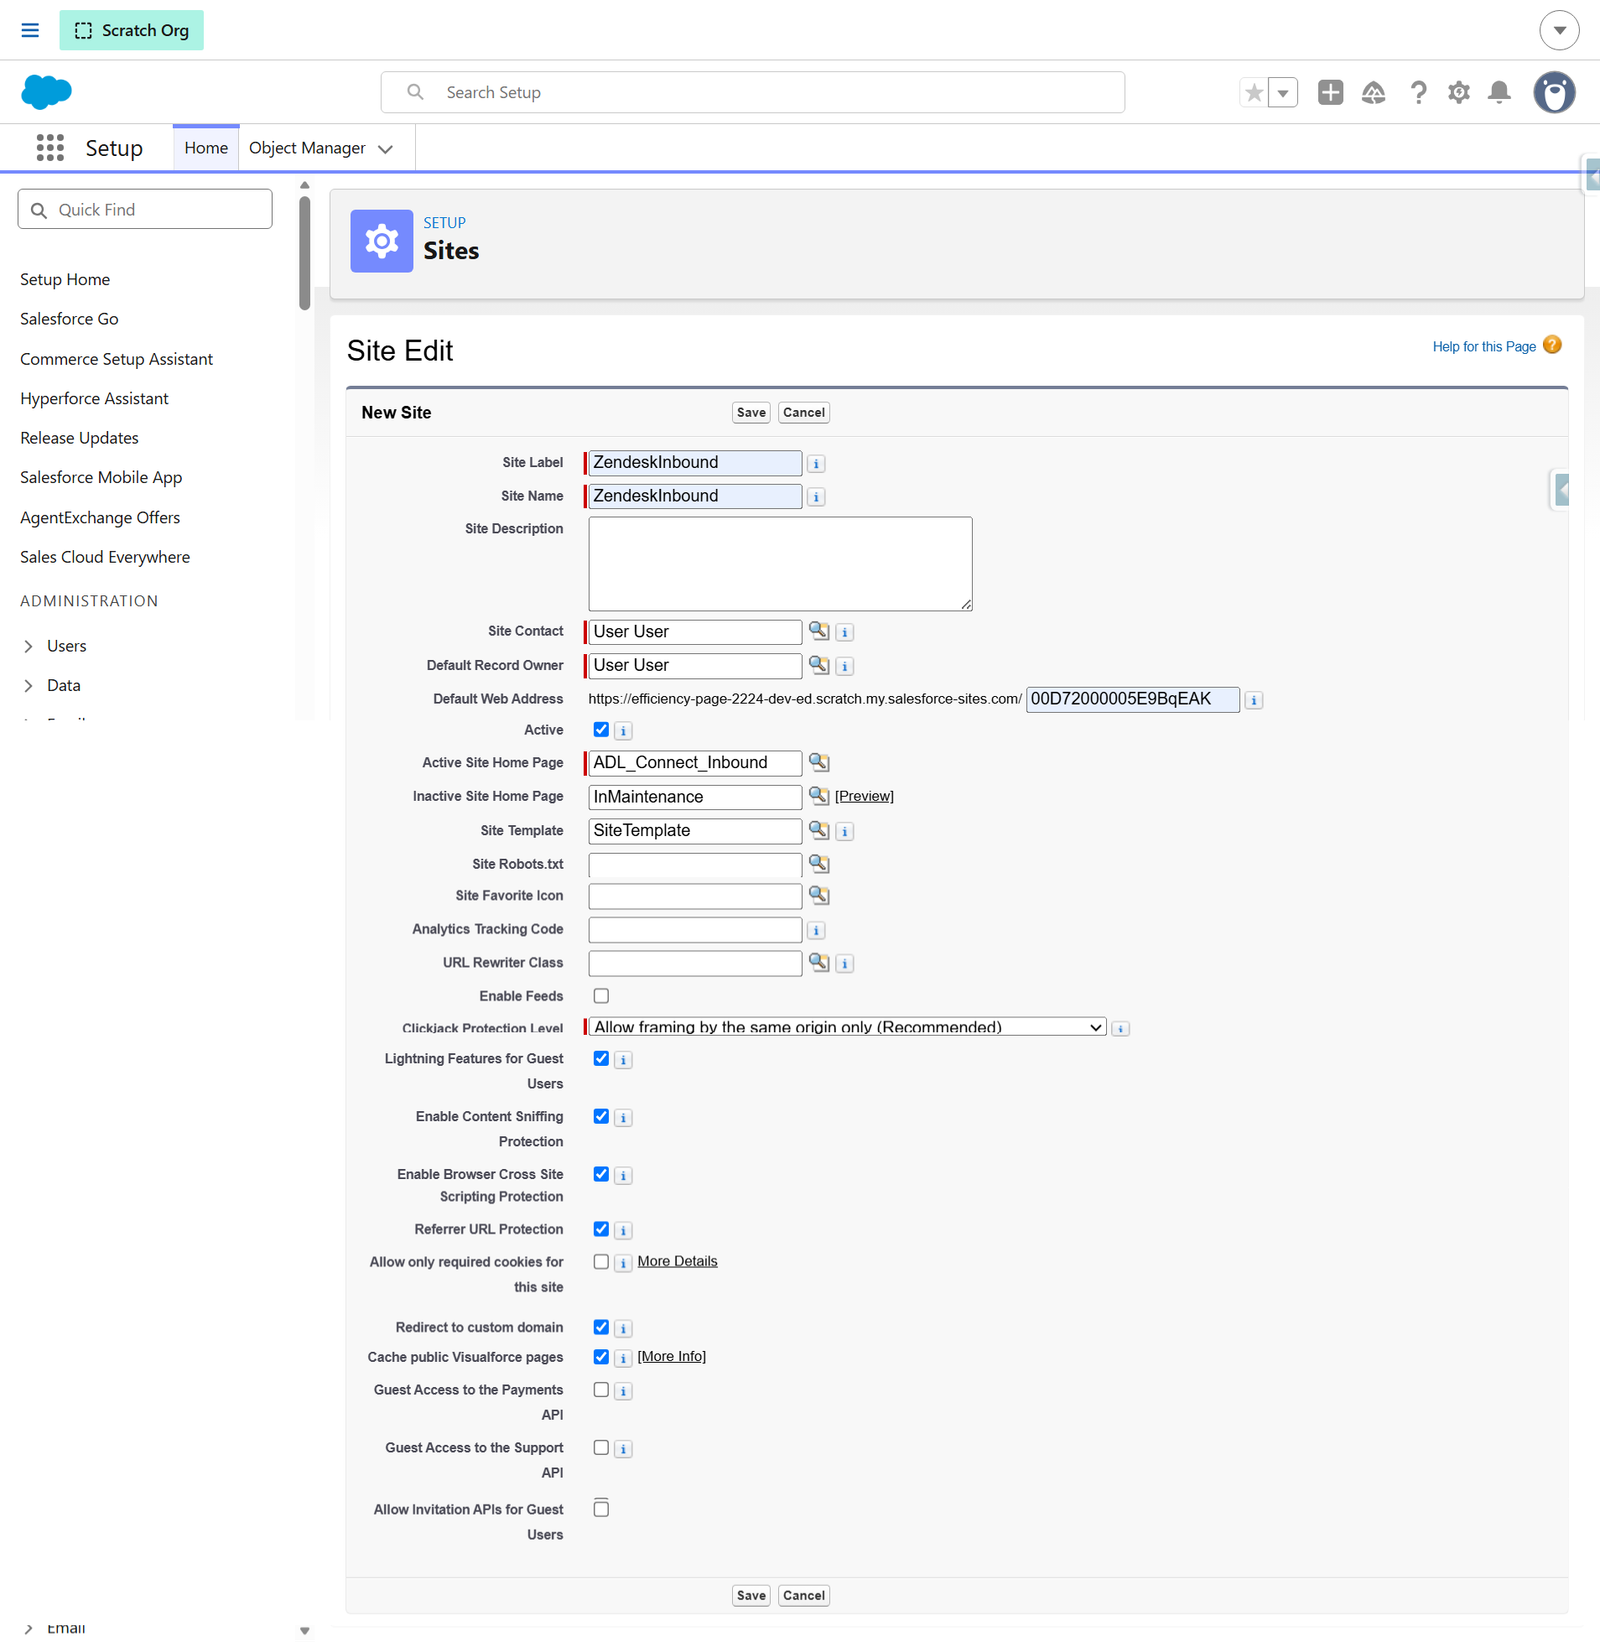This screenshot has width=1600, height=1647.
Task: Open the Trailhead guidance icon
Action: pyautogui.click(x=1374, y=93)
